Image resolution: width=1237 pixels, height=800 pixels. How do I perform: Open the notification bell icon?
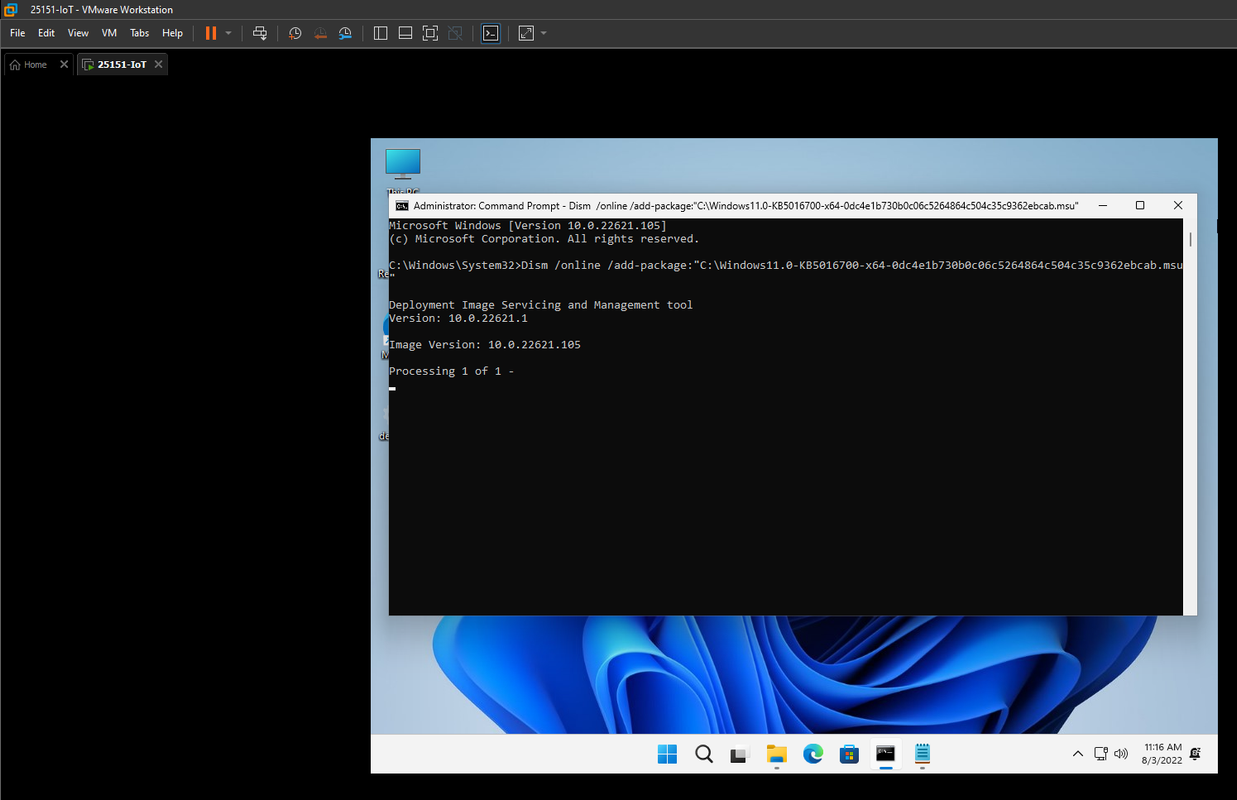1196,754
